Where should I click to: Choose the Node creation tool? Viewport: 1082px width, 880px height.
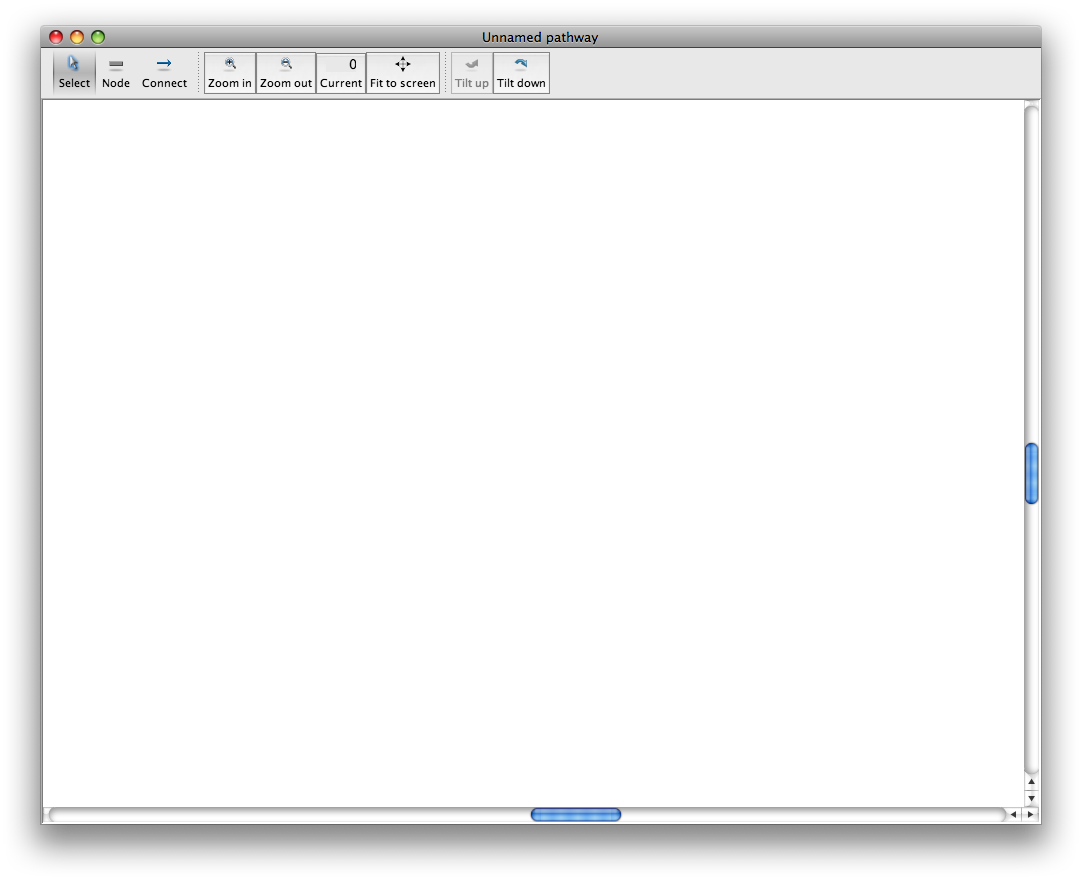click(x=116, y=72)
